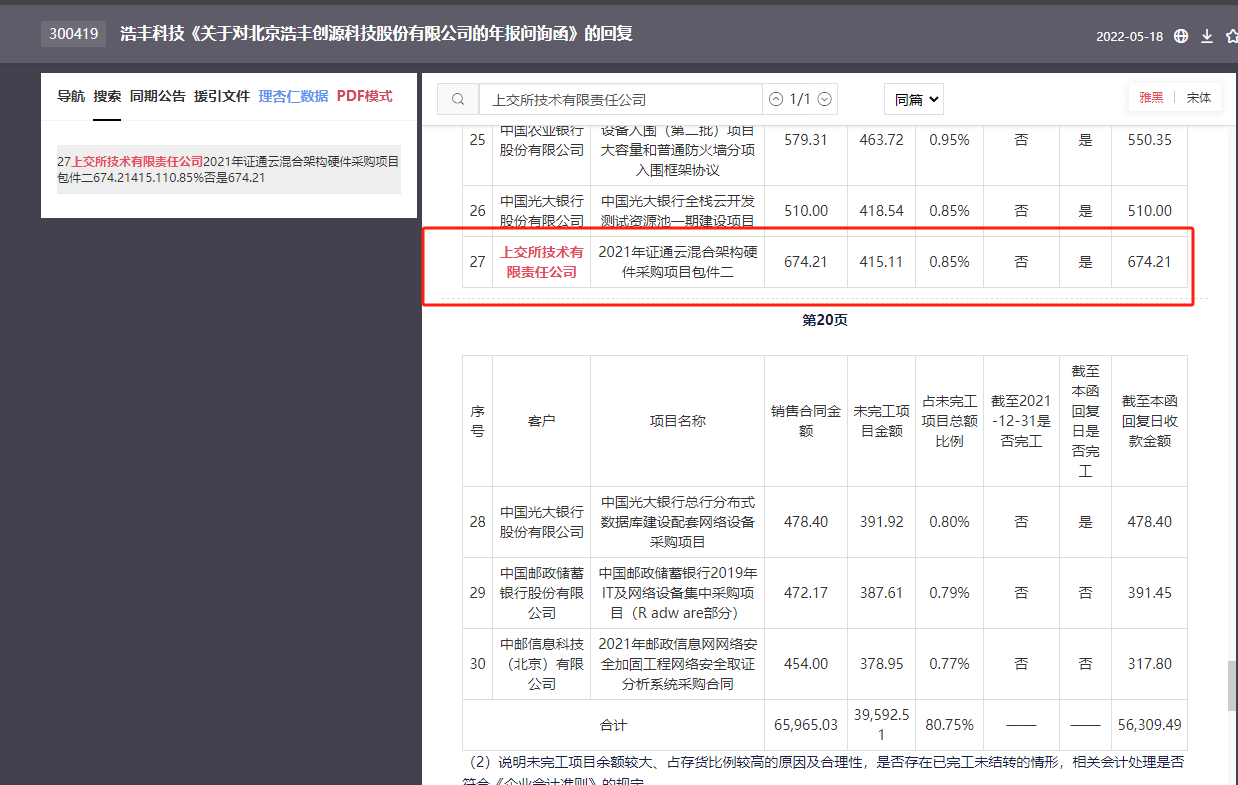Image resolution: width=1238 pixels, height=785 pixels.
Task: Click the vertical scrollbar thumb
Action: click(1232, 685)
